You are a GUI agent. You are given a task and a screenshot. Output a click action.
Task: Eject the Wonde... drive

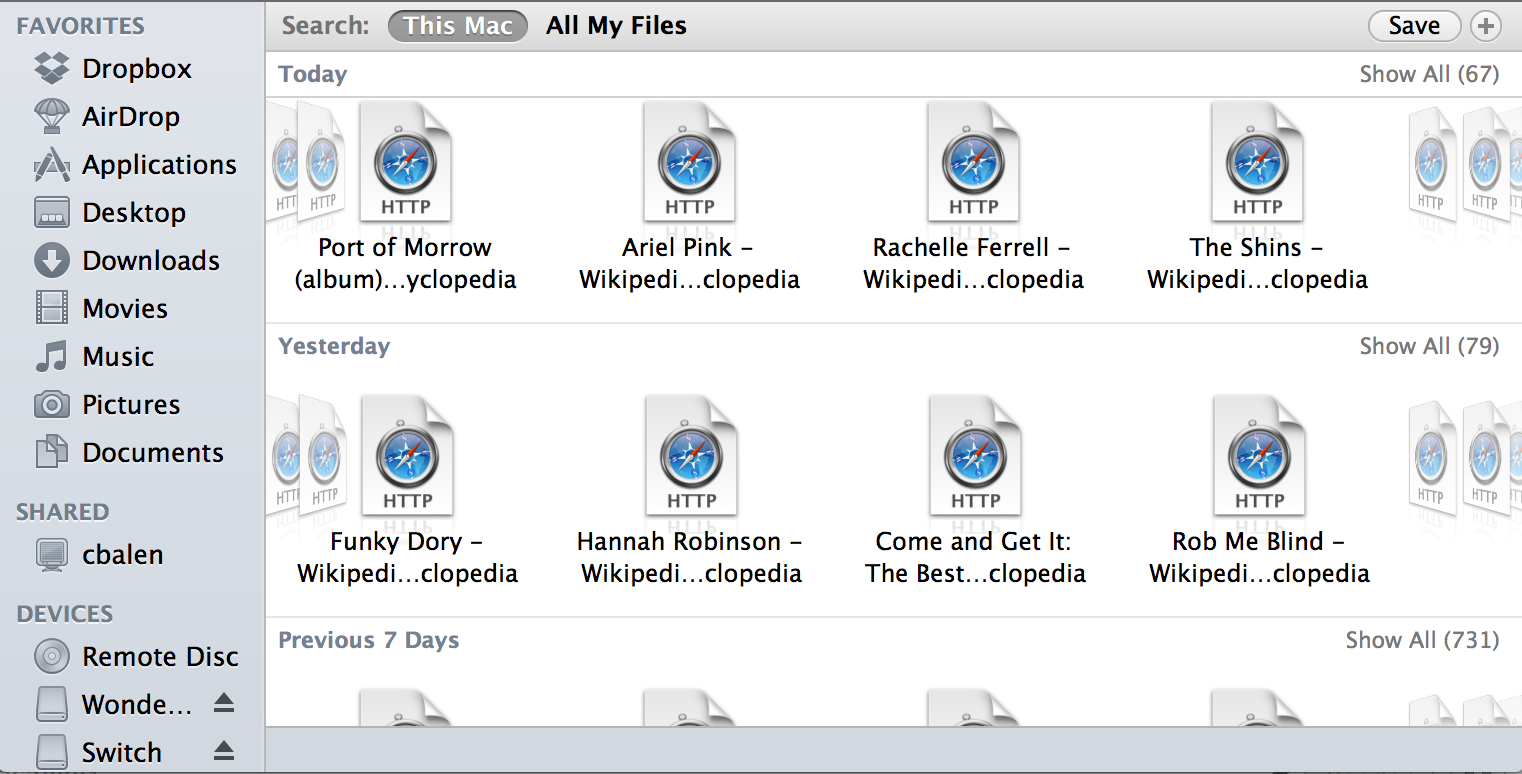tap(224, 704)
